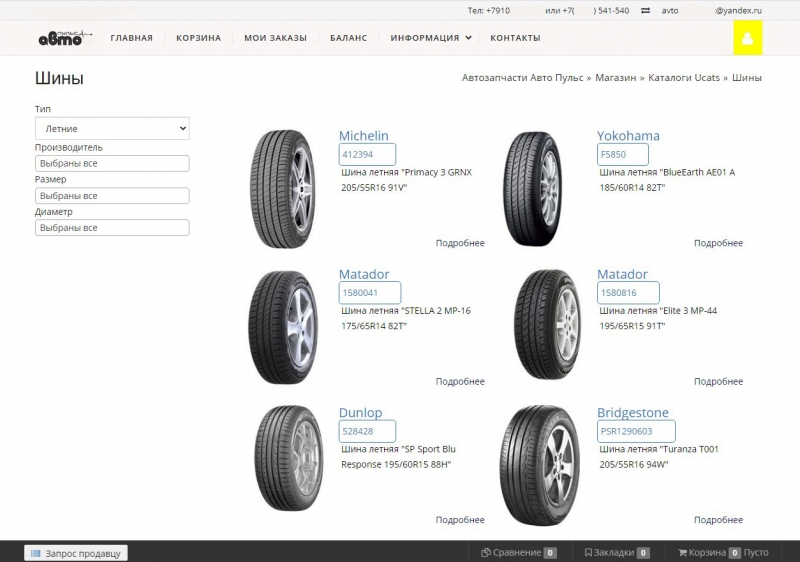Click Подробнее for Dunlop SP Sport
Image resolution: width=800 pixels, height=562 pixels.
(x=460, y=520)
